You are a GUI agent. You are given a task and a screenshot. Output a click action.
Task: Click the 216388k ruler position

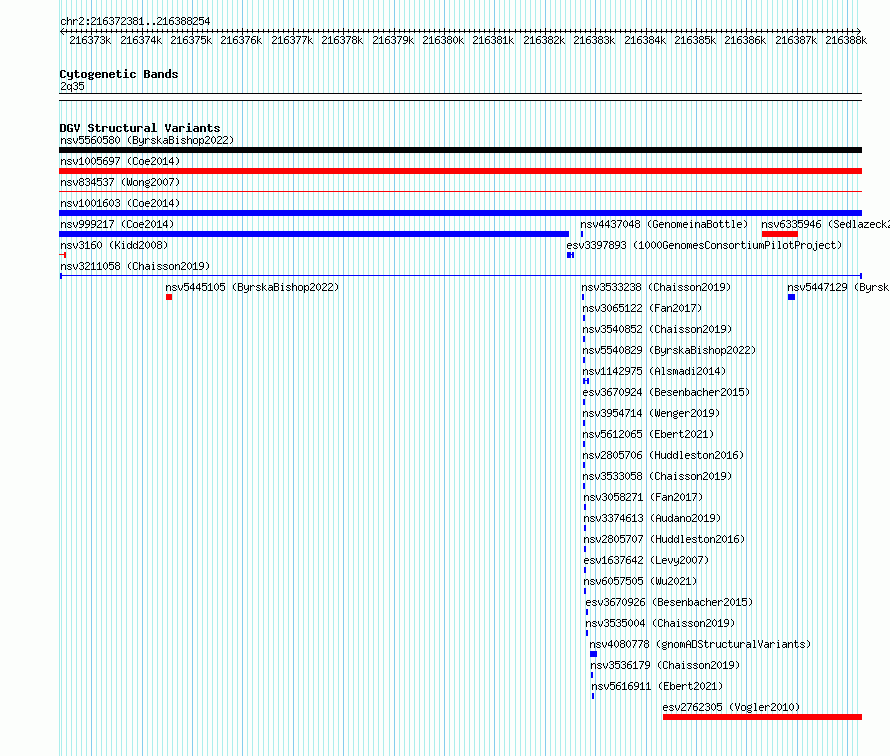pos(846,40)
